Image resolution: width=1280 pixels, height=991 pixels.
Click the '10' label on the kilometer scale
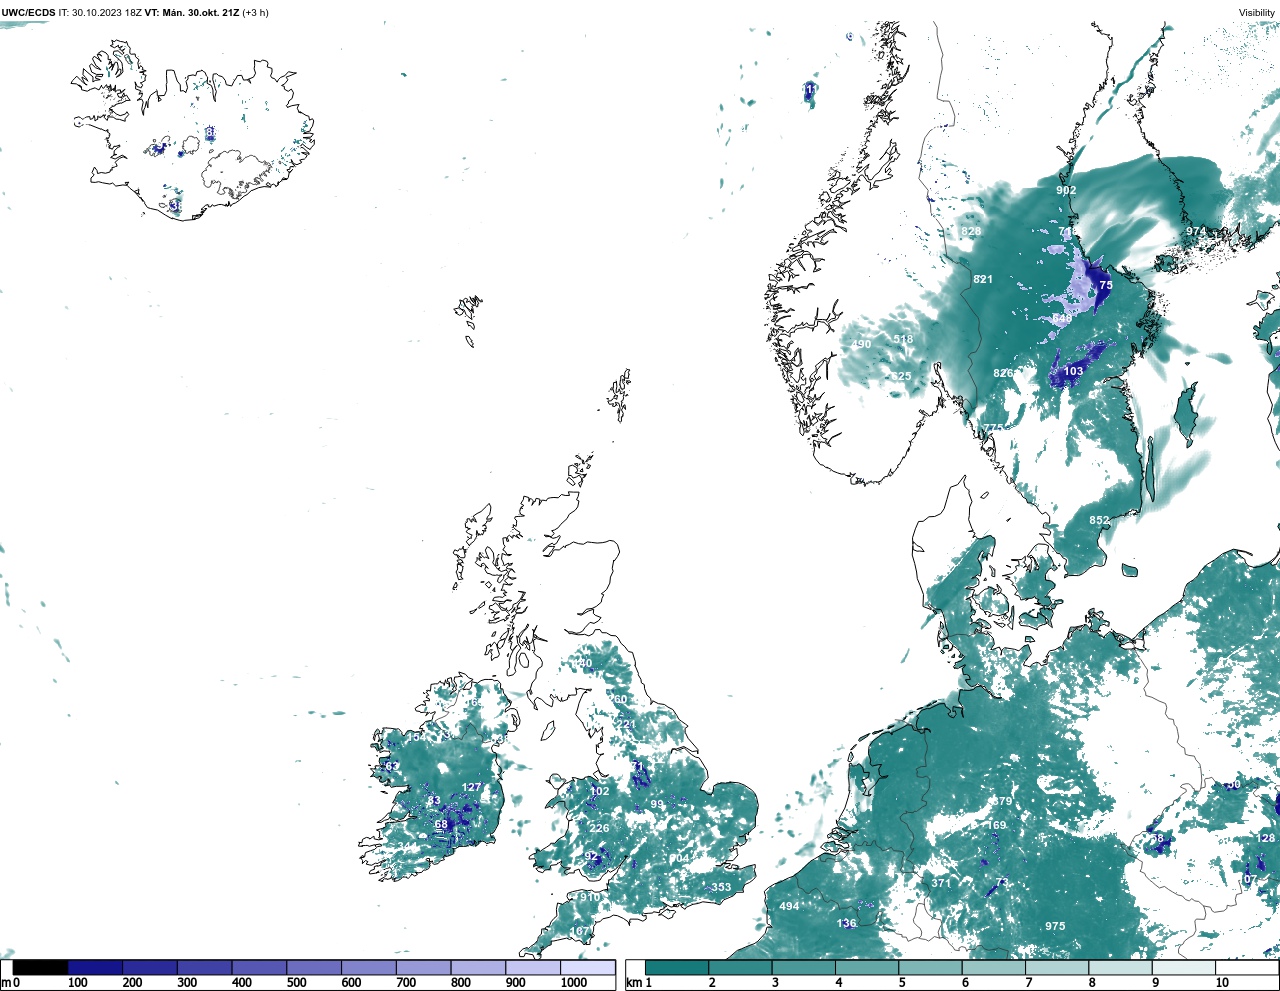click(1222, 983)
